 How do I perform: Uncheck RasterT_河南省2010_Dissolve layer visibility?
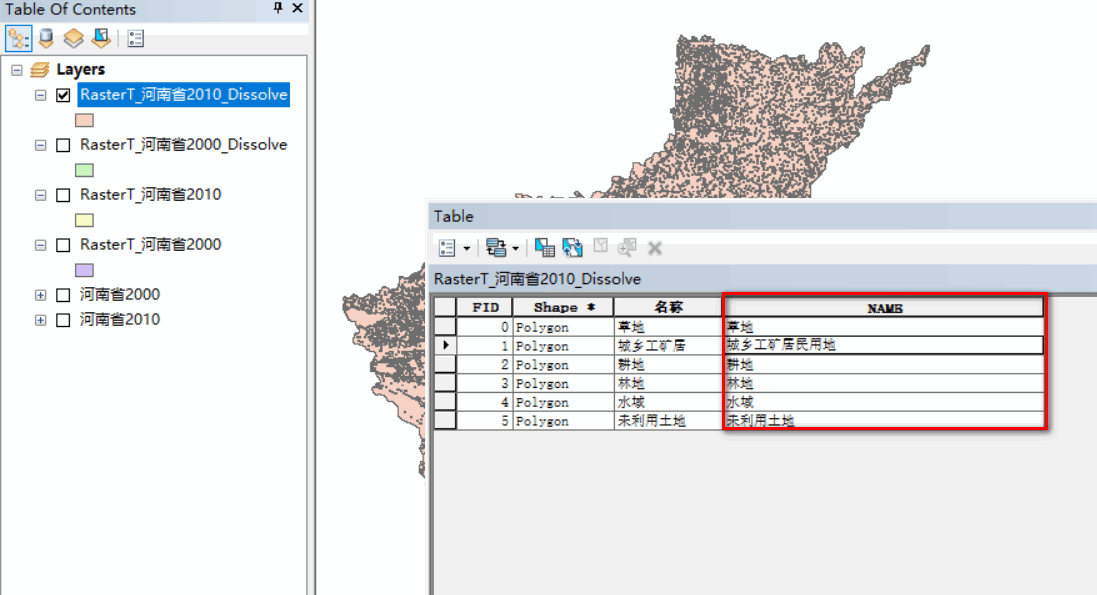(x=63, y=95)
